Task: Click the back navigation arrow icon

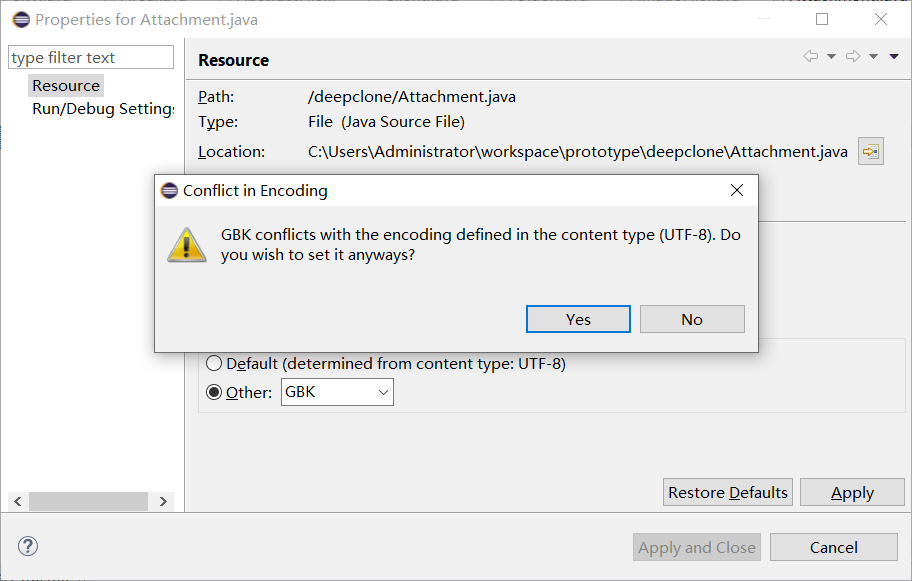Action: click(x=811, y=56)
